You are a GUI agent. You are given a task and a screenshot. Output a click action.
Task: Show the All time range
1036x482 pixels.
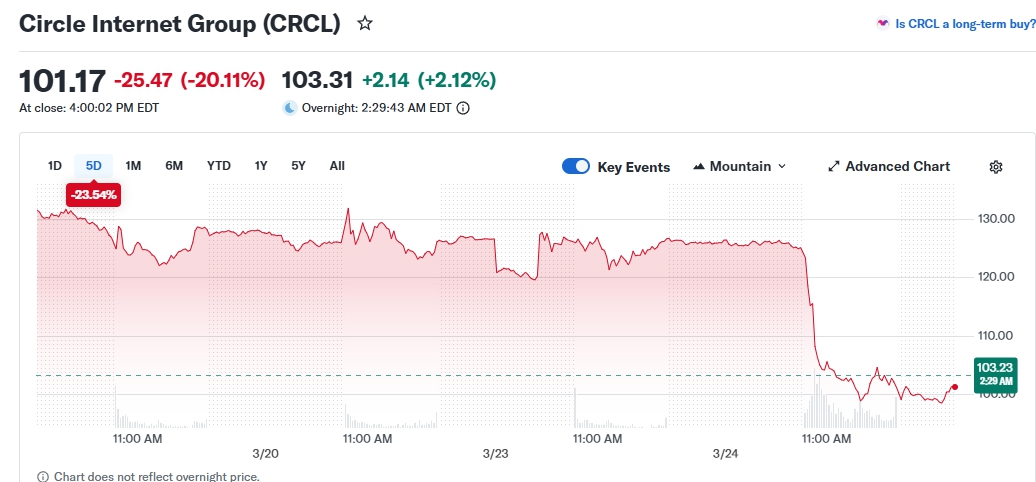(x=337, y=166)
